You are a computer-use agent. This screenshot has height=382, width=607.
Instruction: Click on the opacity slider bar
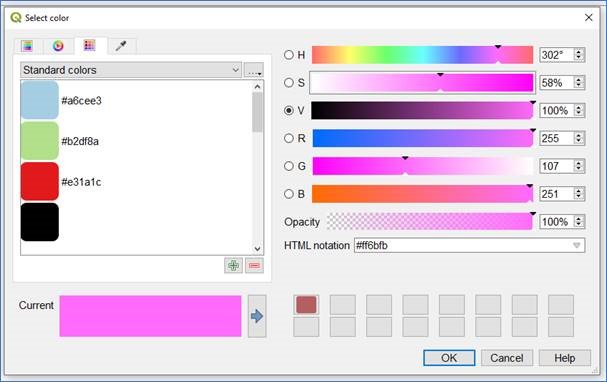429,222
